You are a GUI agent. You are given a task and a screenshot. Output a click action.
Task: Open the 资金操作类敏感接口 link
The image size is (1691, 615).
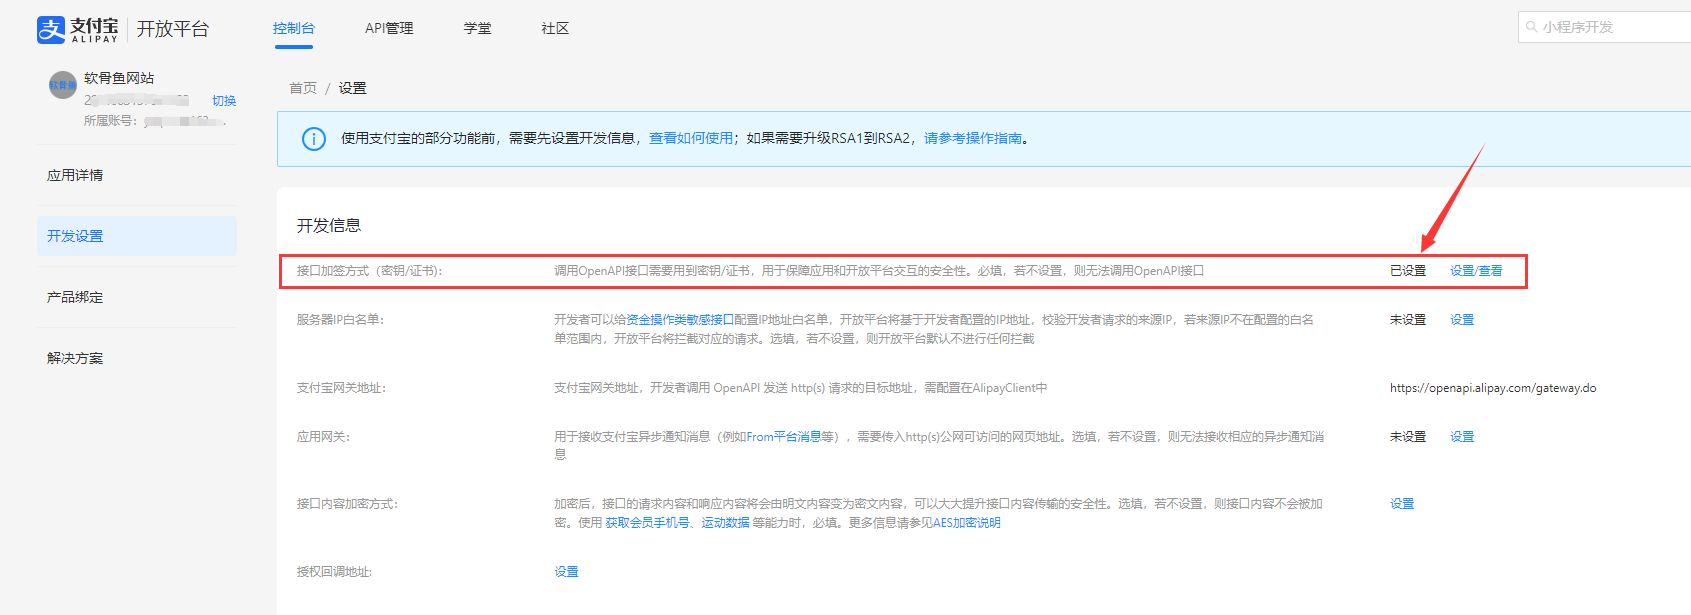coord(680,320)
